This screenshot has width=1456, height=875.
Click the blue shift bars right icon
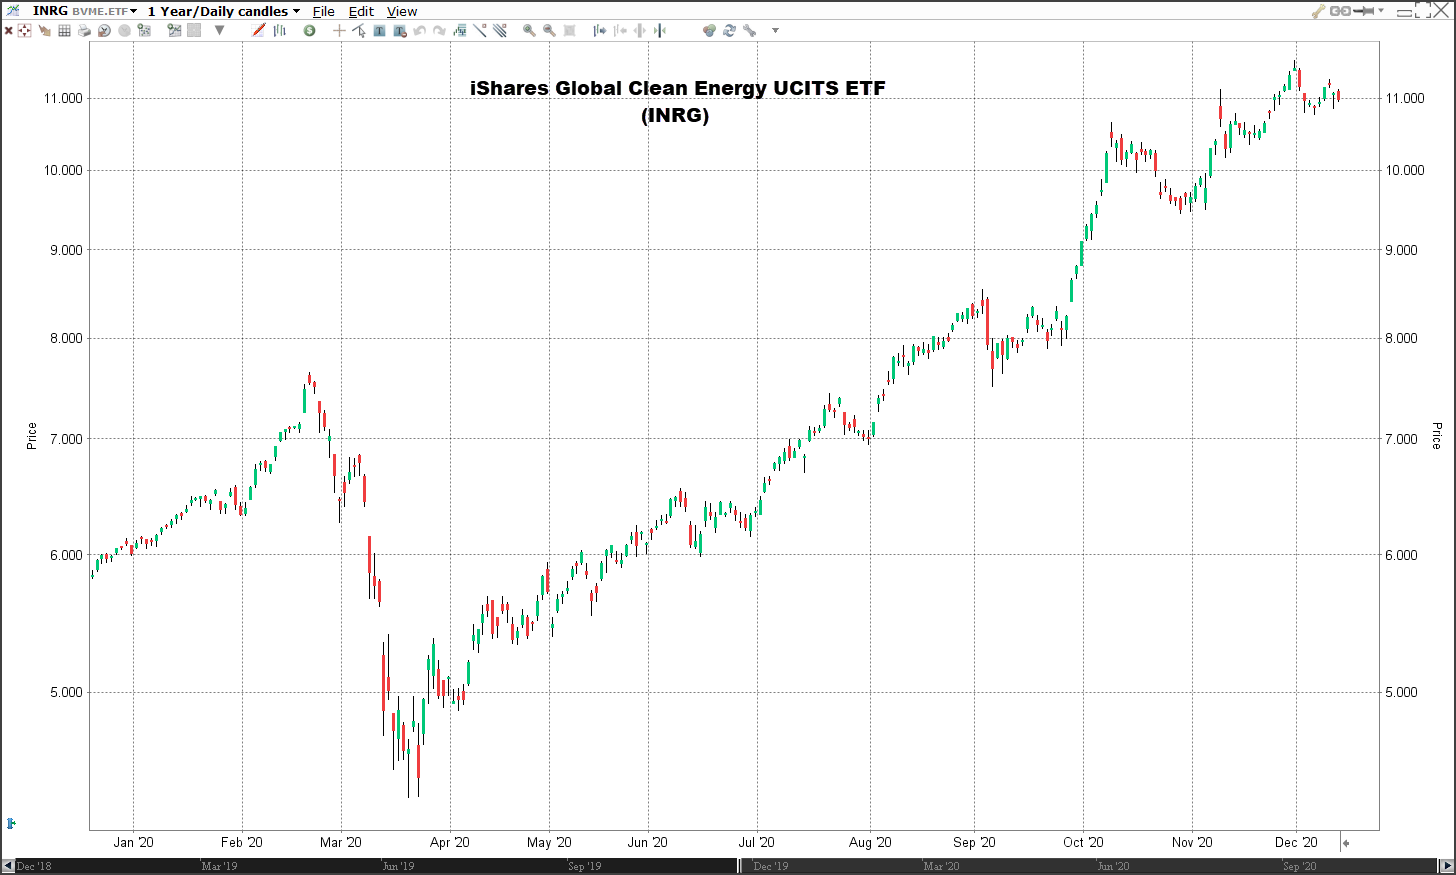click(600, 31)
